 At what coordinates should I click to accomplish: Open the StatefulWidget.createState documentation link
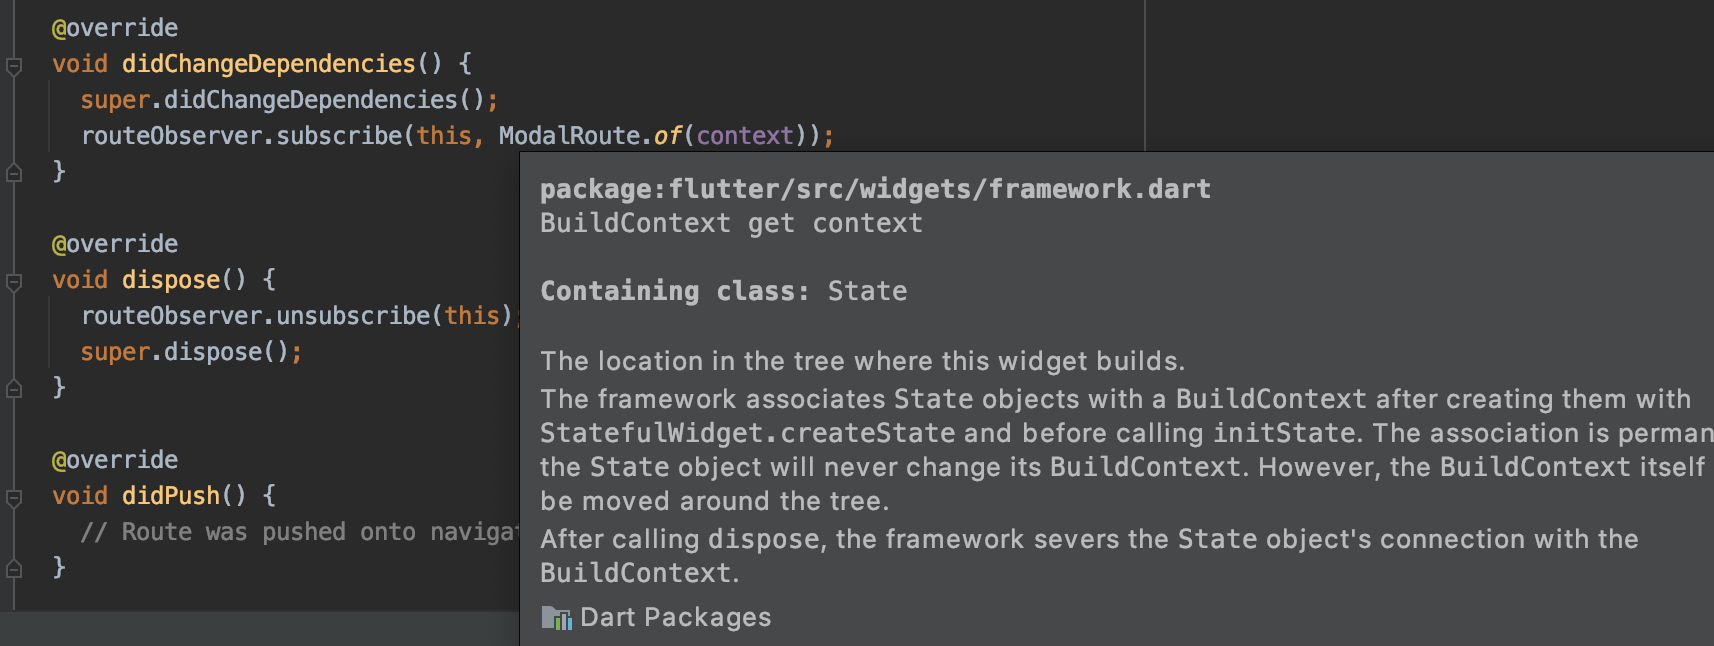745,432
